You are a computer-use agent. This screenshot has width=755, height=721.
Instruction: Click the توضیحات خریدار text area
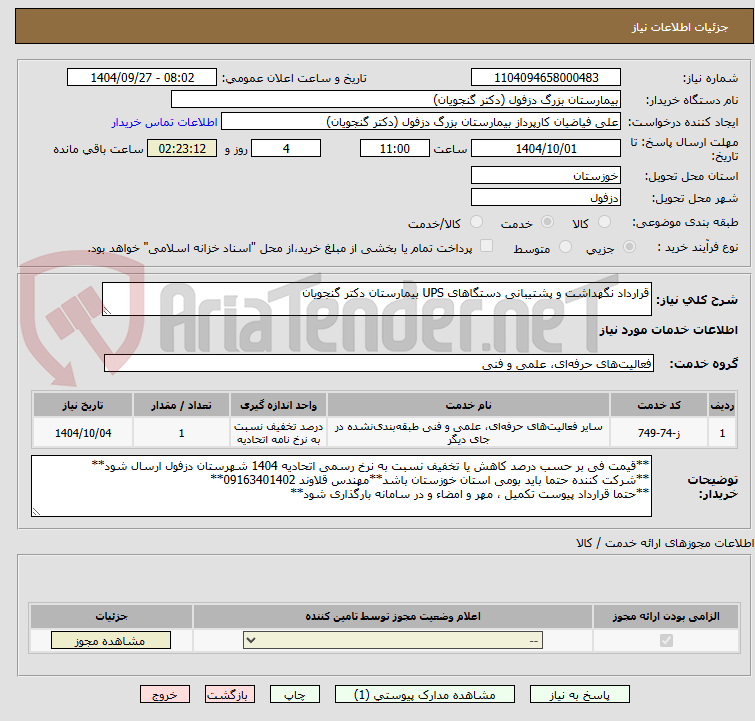[341, 486]
